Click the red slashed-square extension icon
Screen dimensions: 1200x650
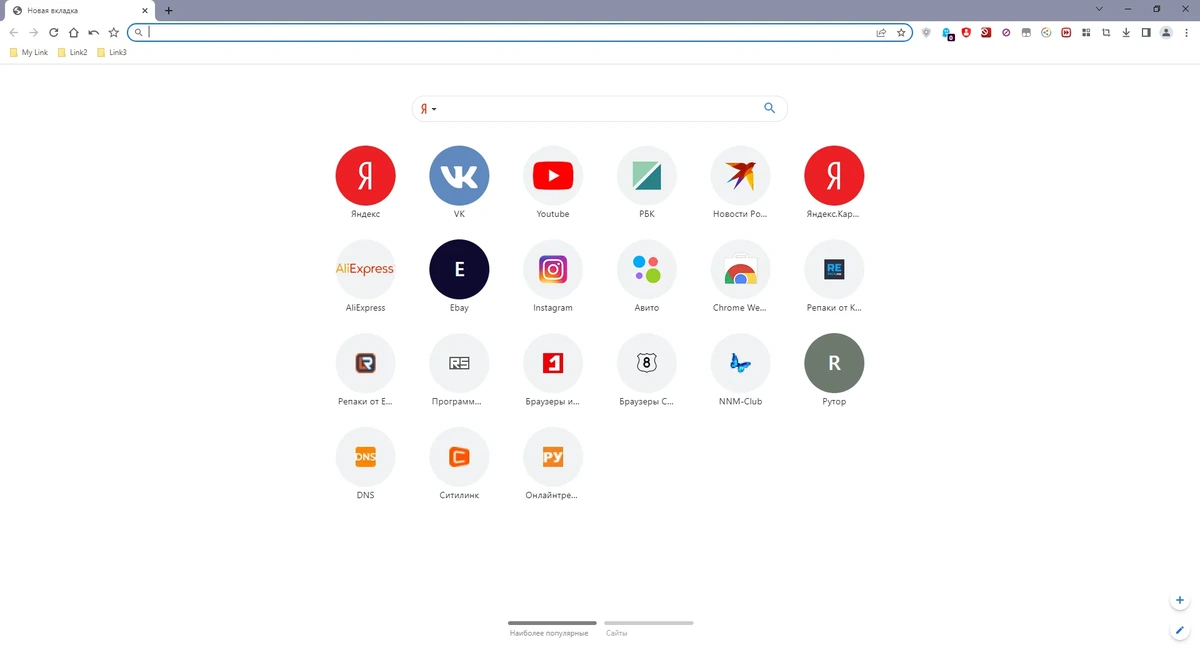tap(986, 32)
